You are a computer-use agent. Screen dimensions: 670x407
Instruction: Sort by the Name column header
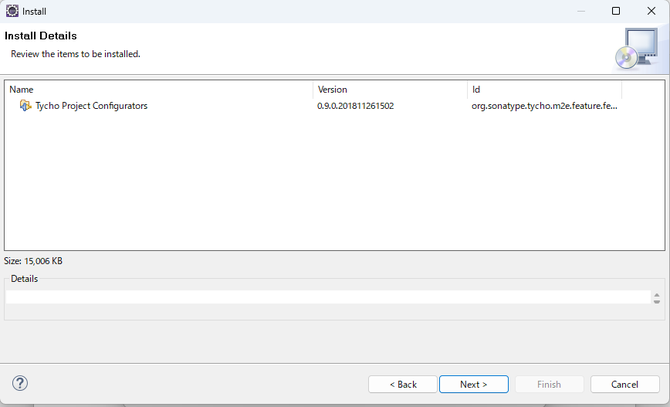click(x=160, y=89)
